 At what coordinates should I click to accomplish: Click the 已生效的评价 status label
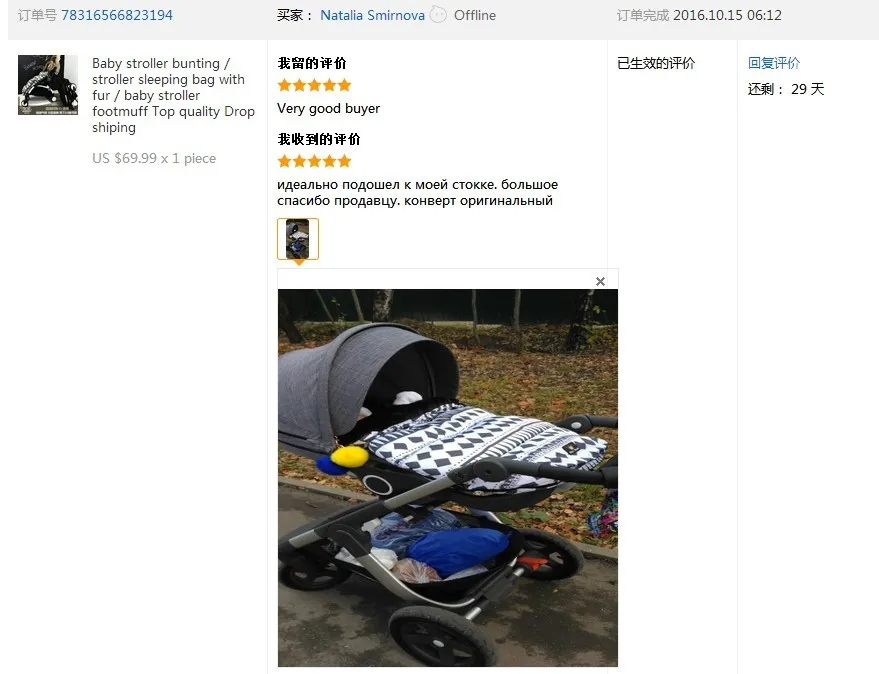(x=656, y=63)
